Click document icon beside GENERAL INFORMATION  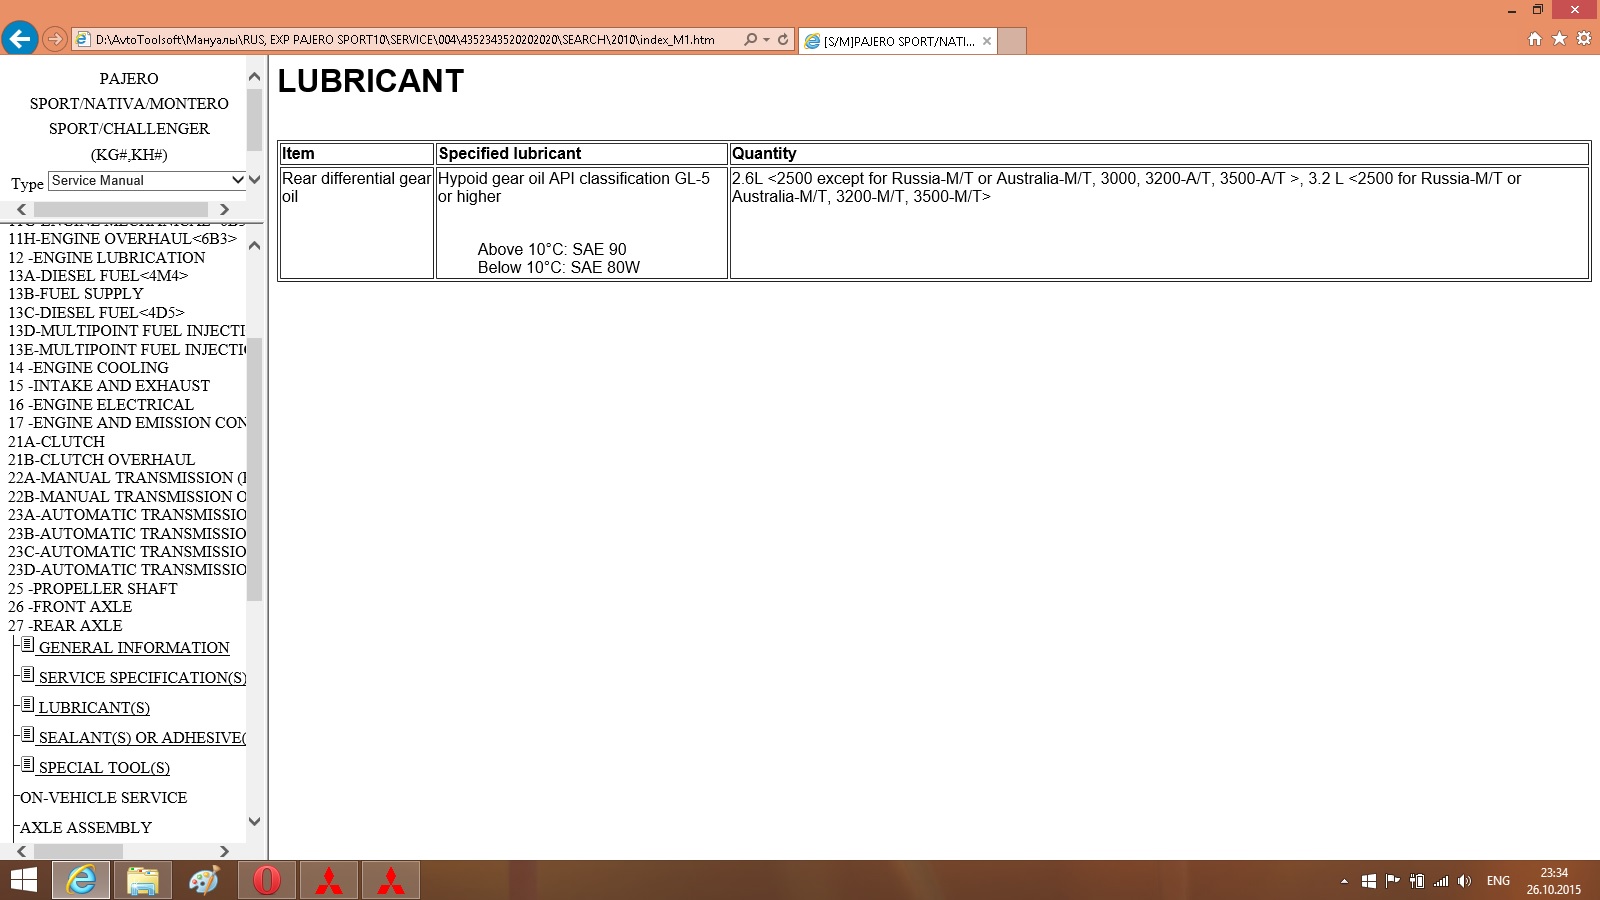pyautogui.click(x=28, y=645)
